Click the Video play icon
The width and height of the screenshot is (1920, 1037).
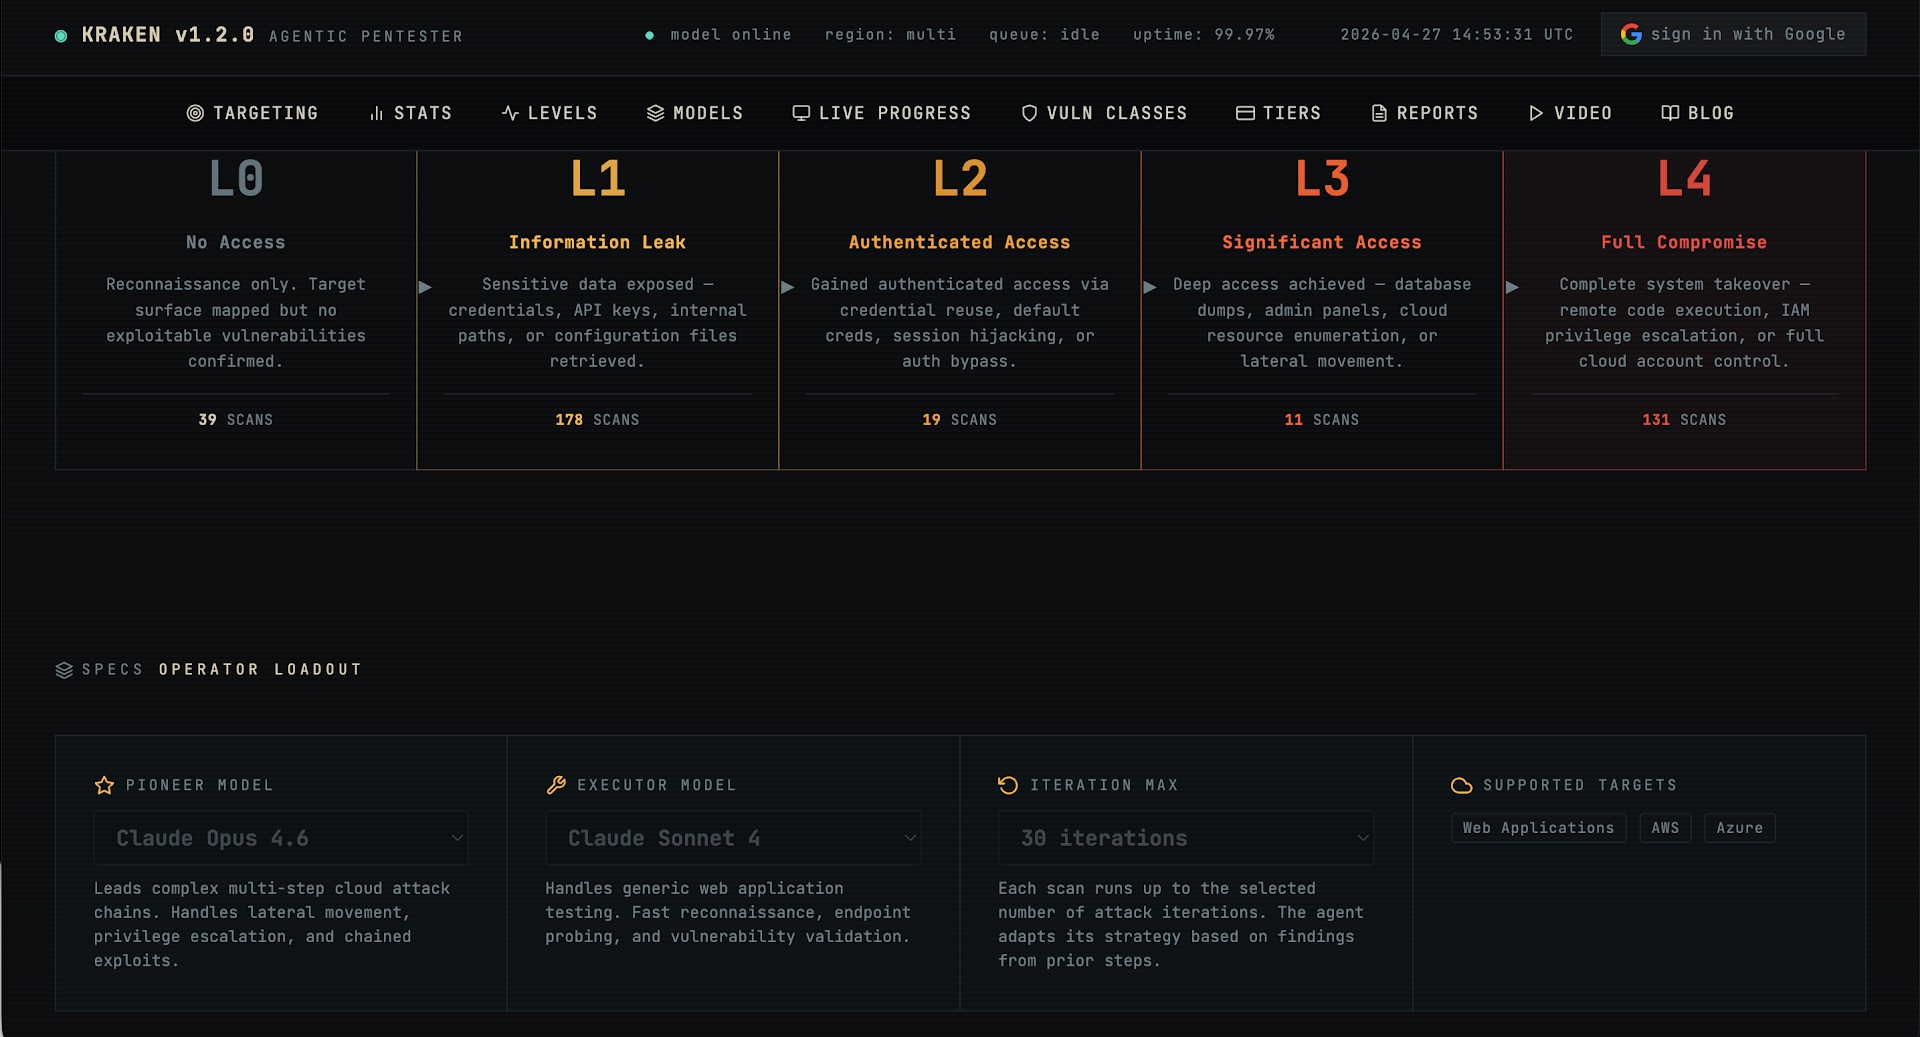[1536, 113]
